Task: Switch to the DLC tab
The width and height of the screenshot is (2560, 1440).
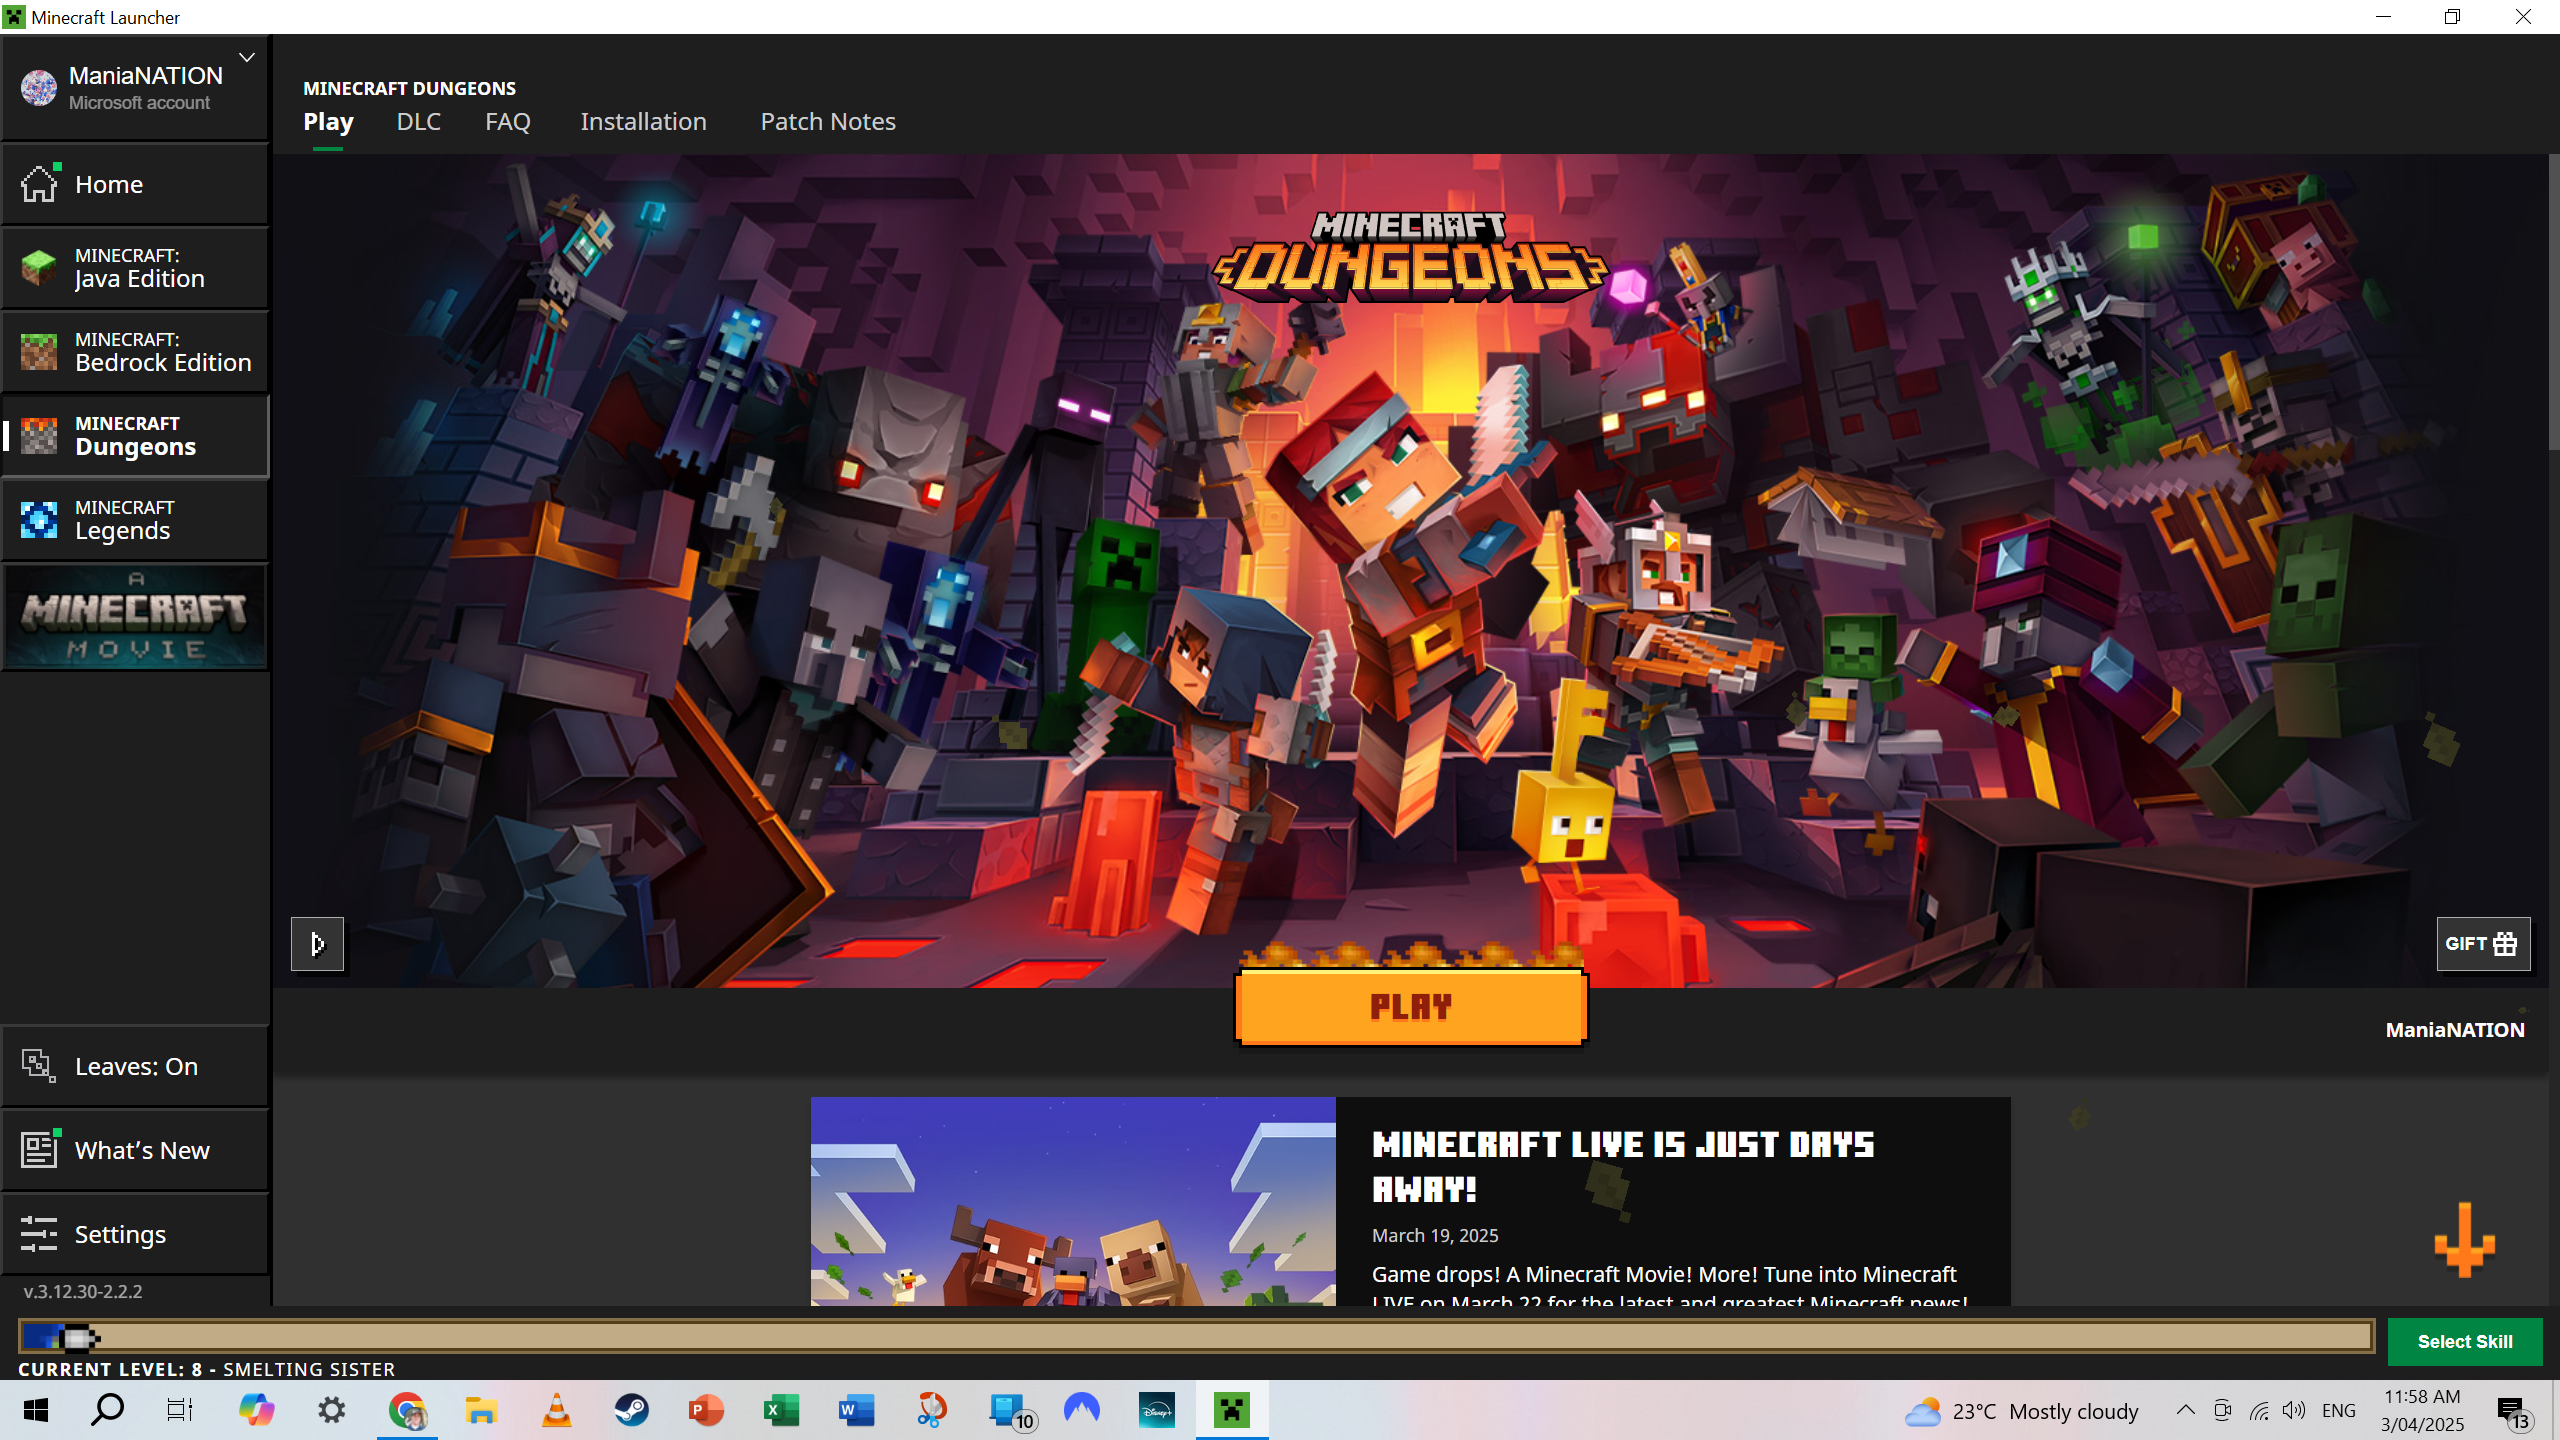Action: pyautogui.click(x=418, y=122)
